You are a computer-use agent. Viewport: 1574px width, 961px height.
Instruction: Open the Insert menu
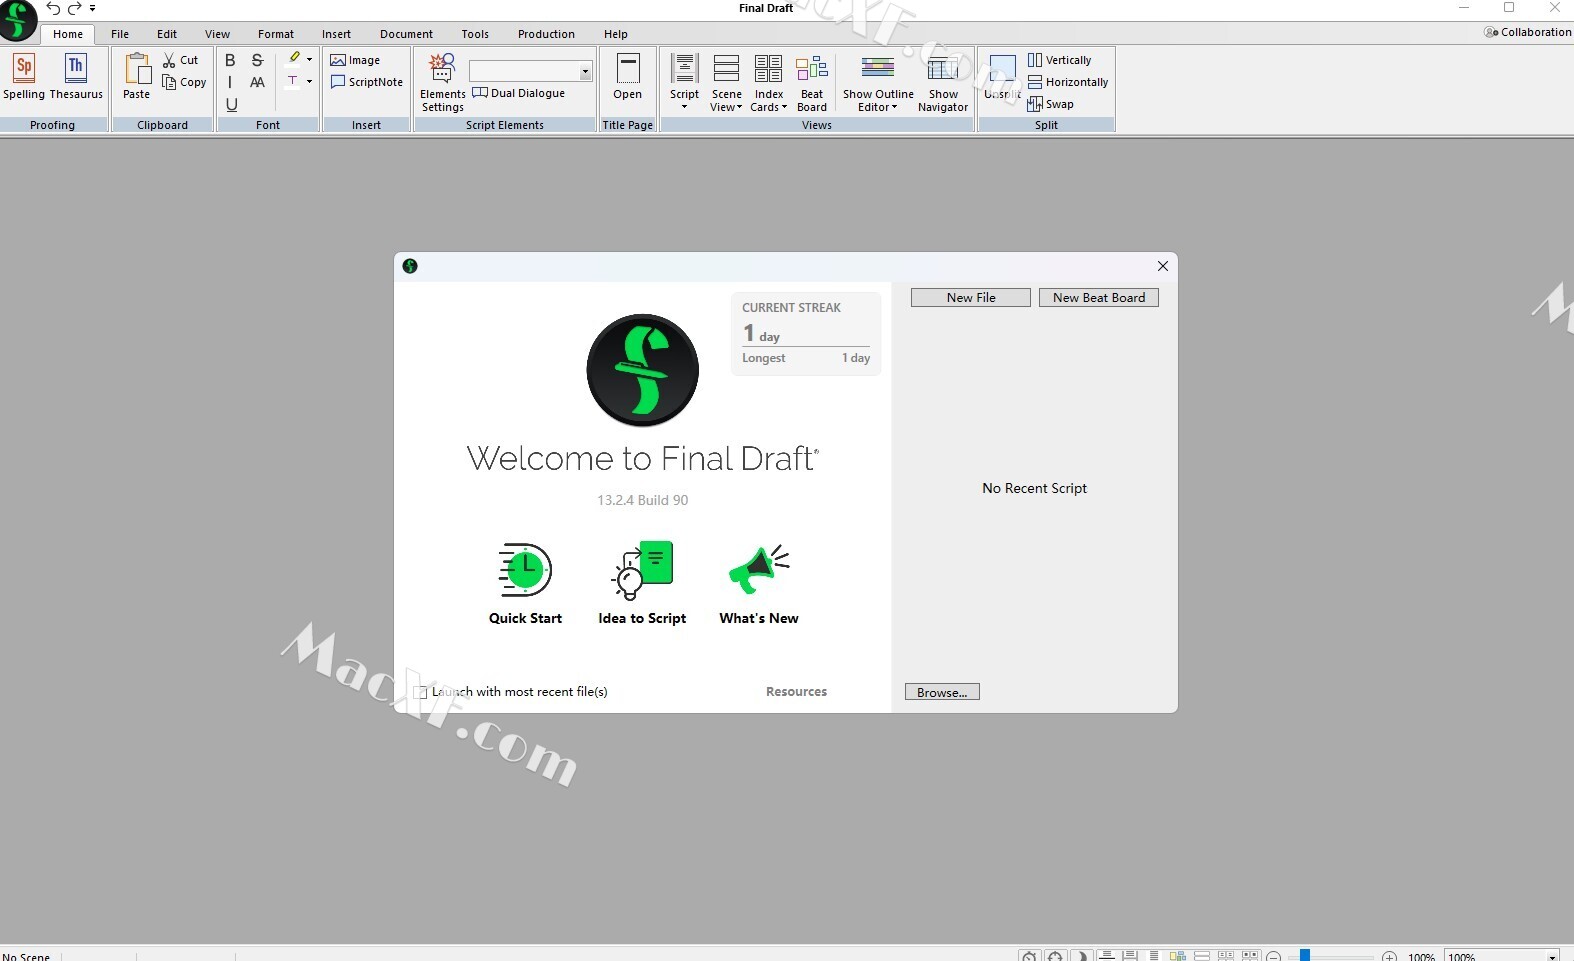tap(336, 34)
